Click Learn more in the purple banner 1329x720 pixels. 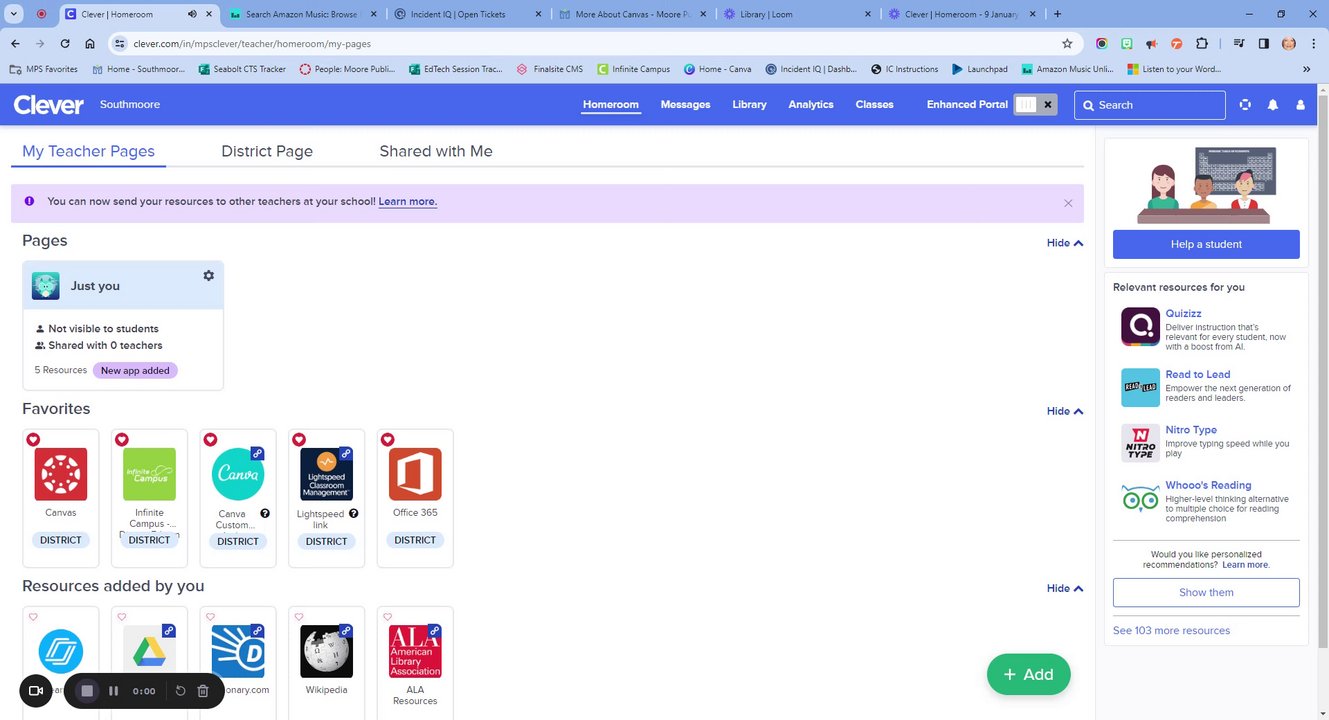(x=407, y=201)
